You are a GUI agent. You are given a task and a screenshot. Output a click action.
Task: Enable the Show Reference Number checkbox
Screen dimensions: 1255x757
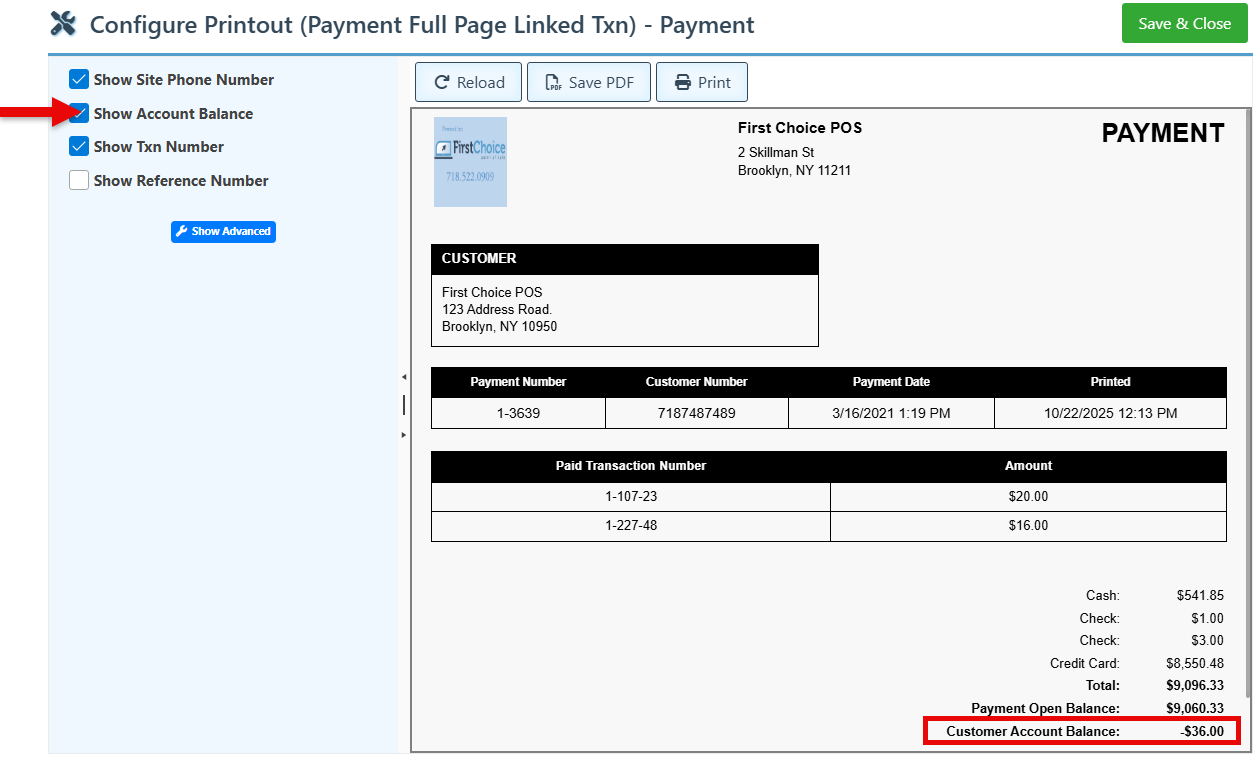pos(79,181)
